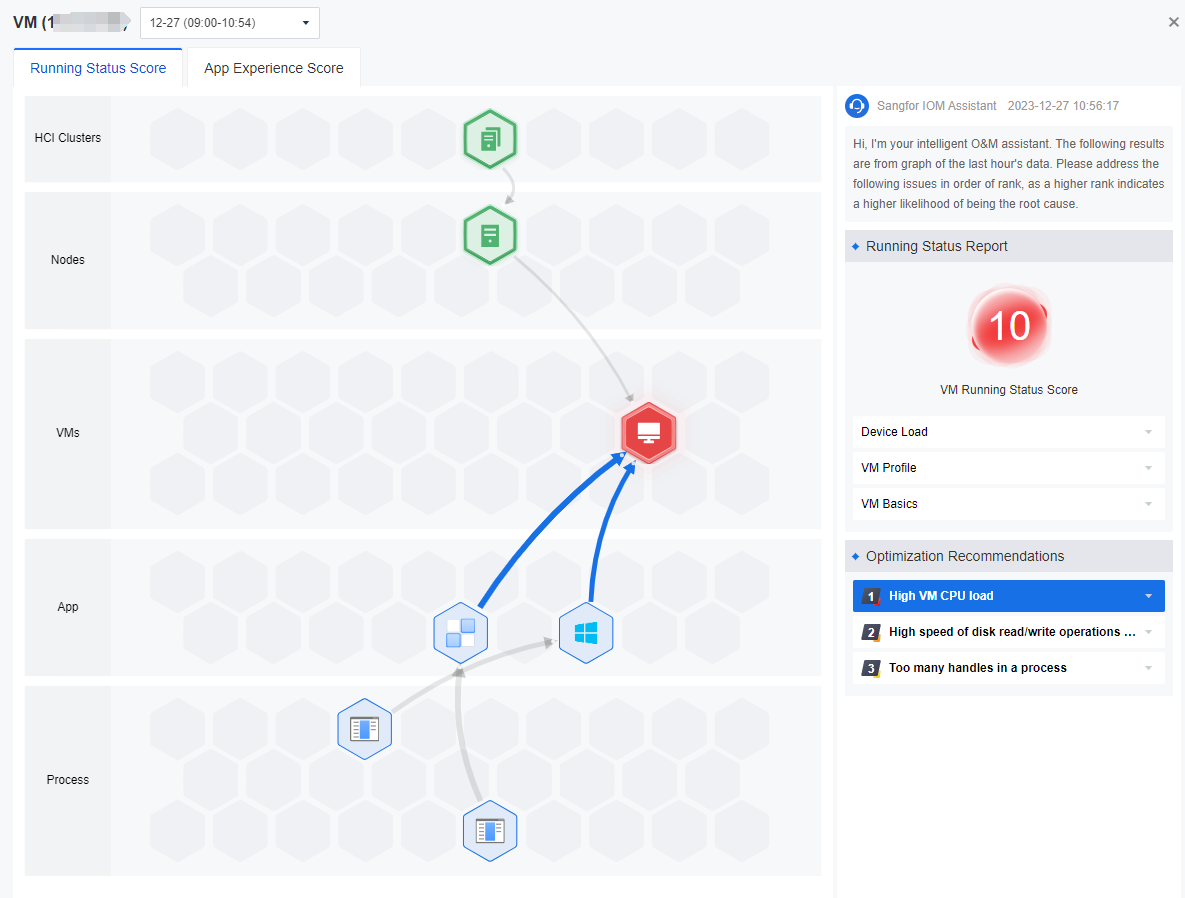Click the red score 10 indicator
Screen dimensions: 1185x898
click(x=1008, y=326)
